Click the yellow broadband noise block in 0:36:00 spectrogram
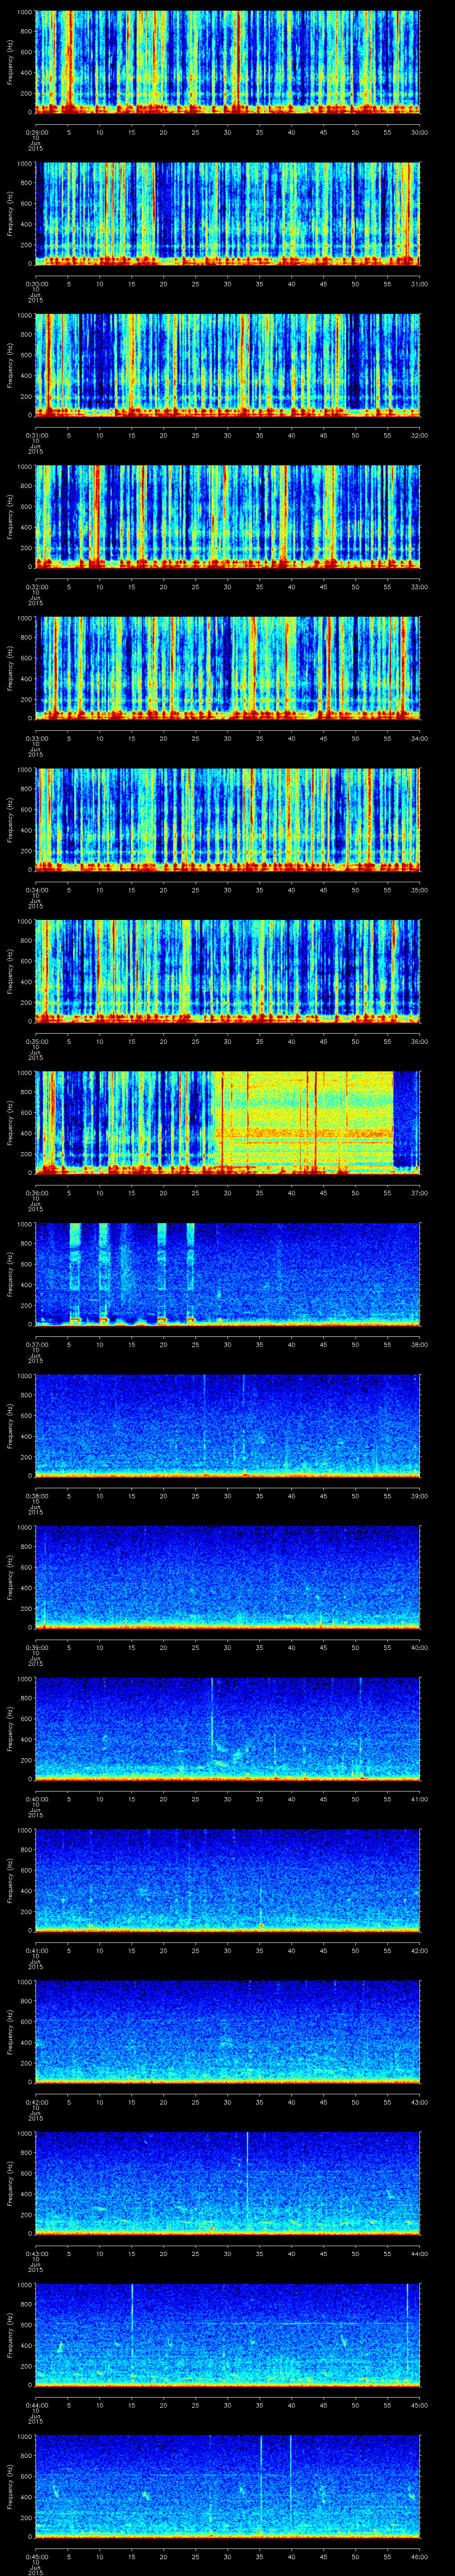 click(305, 1120)
